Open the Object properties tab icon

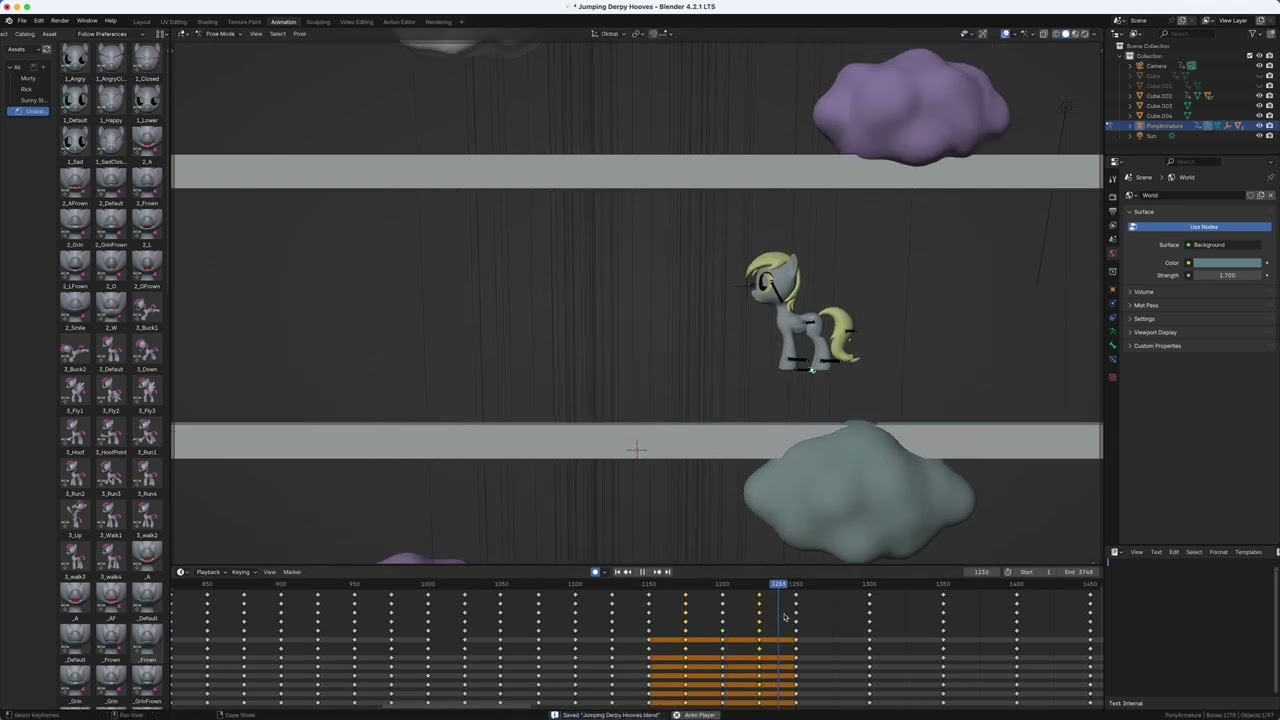1113,289
